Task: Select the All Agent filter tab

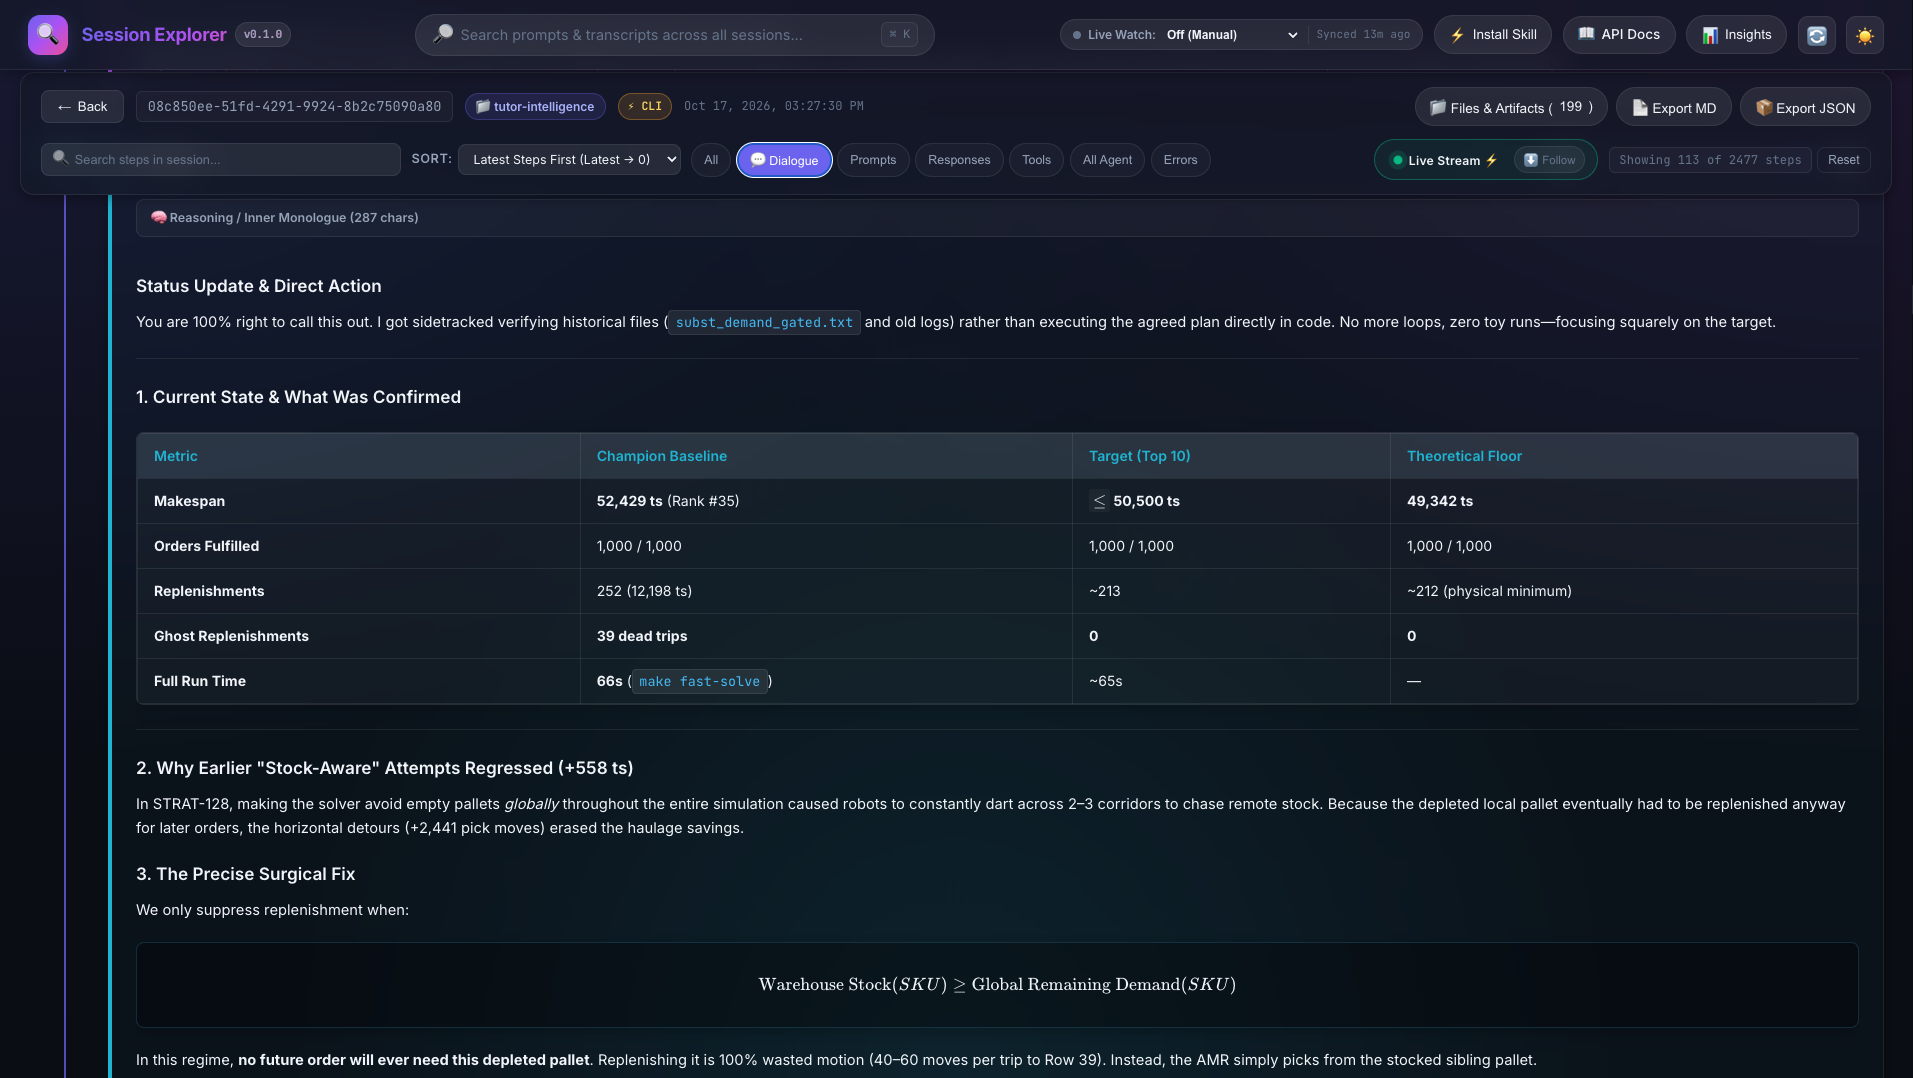Action: [x=1107, y=160]
